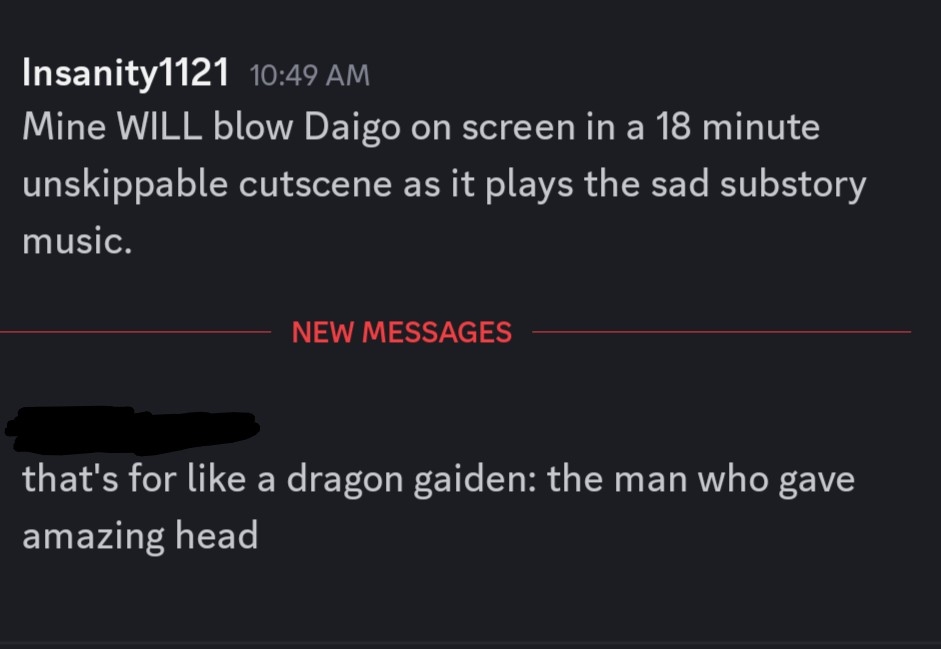
Task: Click "the man who gave" in reply
Action: (701, 480)
